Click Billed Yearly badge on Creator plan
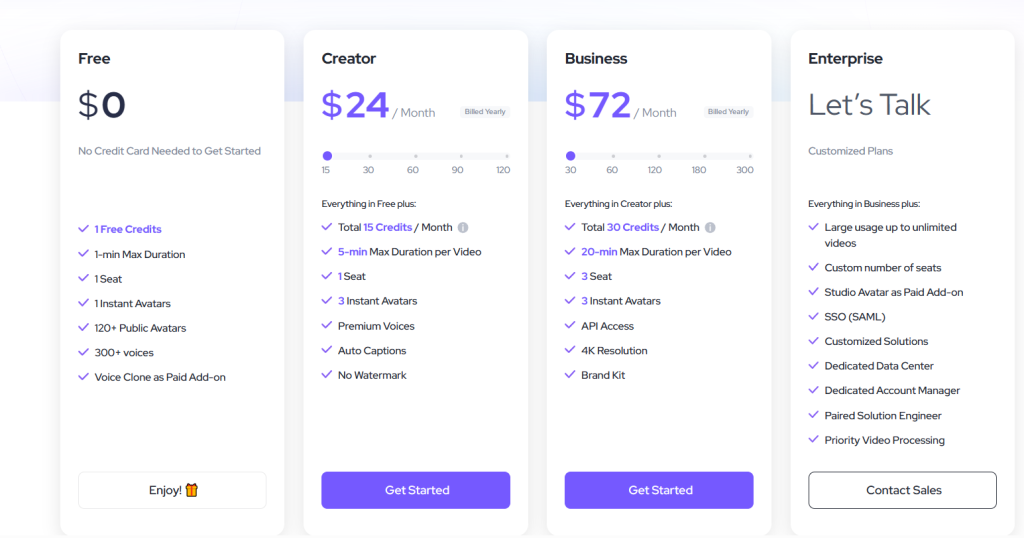Screen dimensions: 1024x538 pos(485,112)
